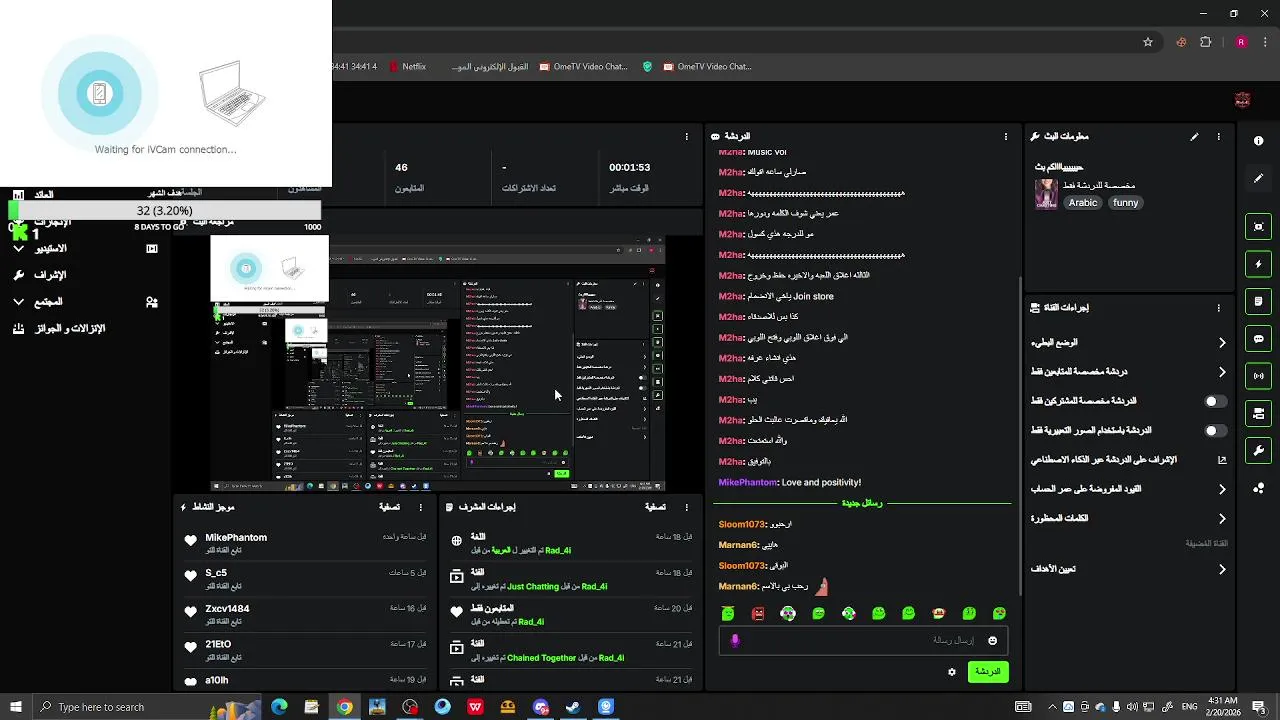
Task: Open the achievements and rewards sidebar item
Action: tap(58, 328)
